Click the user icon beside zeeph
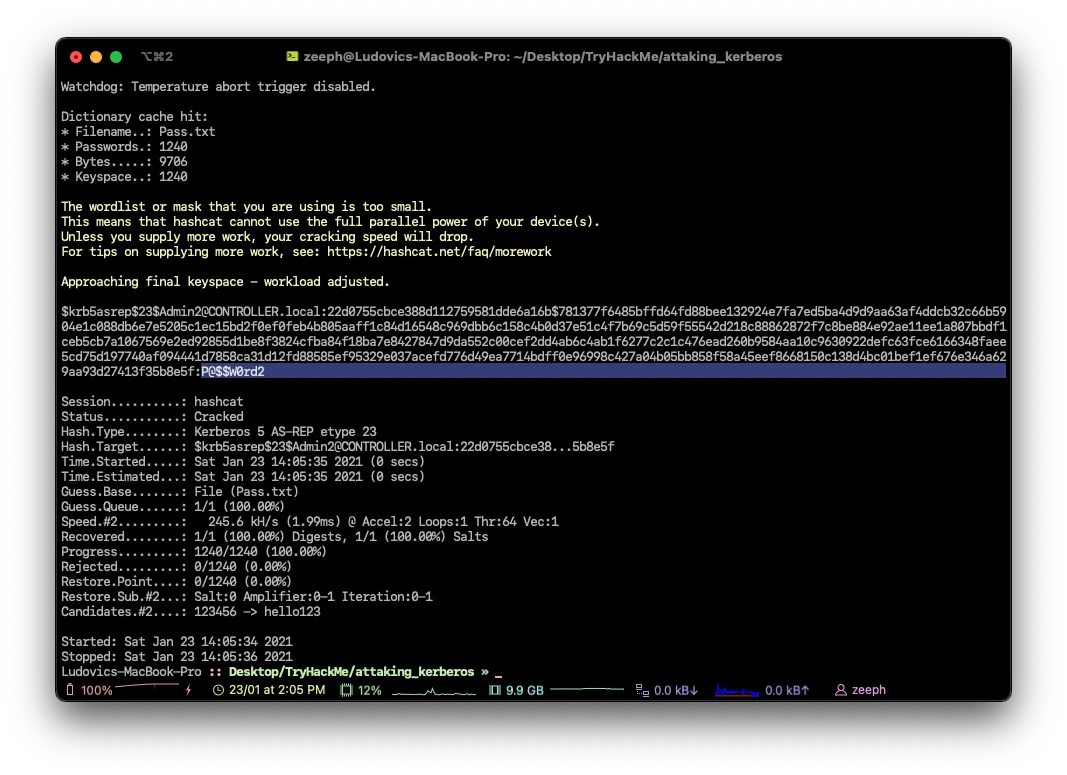Screen dimensions: 1067x775 [x=840, y=690]
